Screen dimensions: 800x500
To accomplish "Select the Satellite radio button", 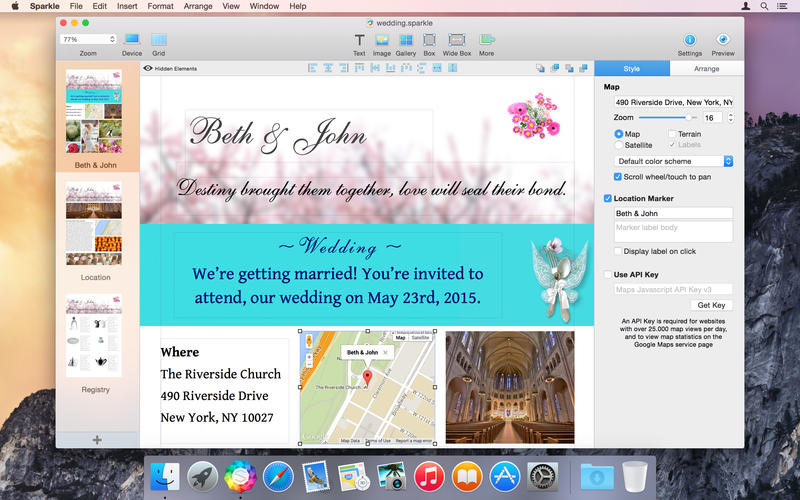I will pyautogui.click(x=619, y=145).
